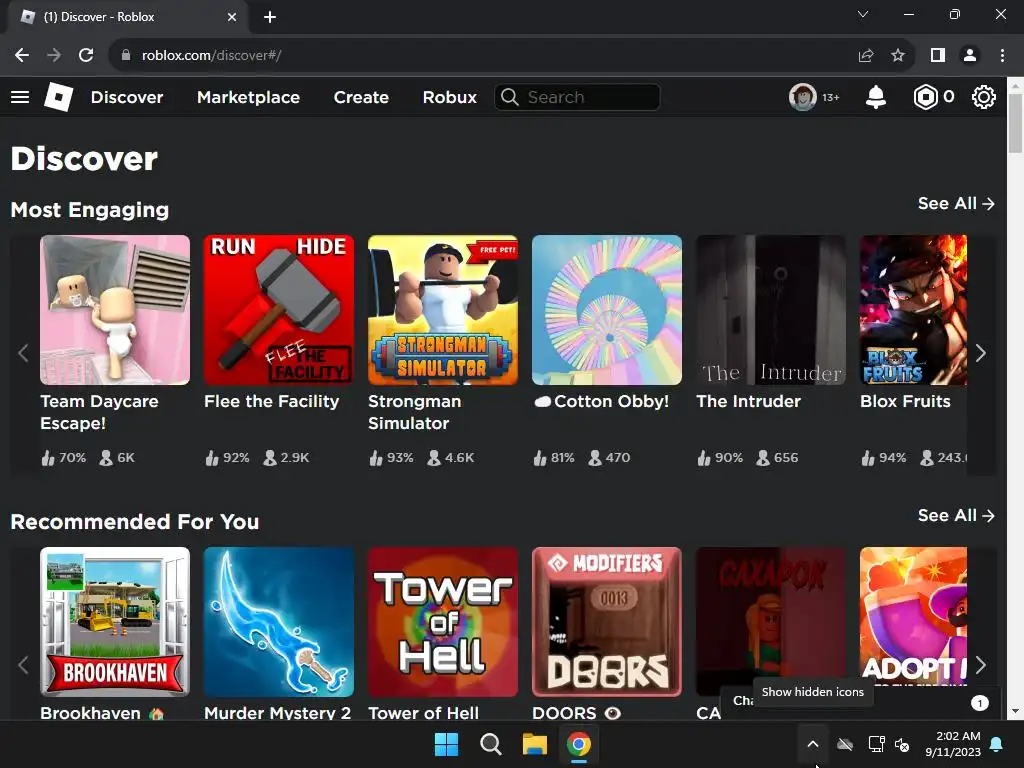Open the Robux balance icon
The image size is (1024, 768).
[925, 97]
